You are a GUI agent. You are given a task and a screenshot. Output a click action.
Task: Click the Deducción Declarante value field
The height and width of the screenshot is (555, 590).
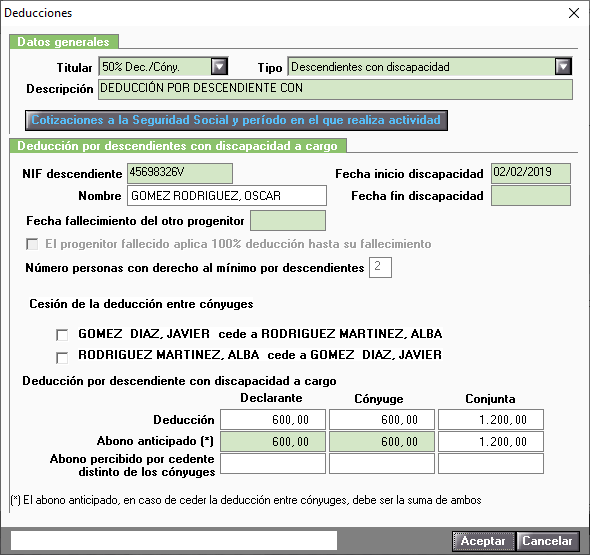[x=273, y=420]
